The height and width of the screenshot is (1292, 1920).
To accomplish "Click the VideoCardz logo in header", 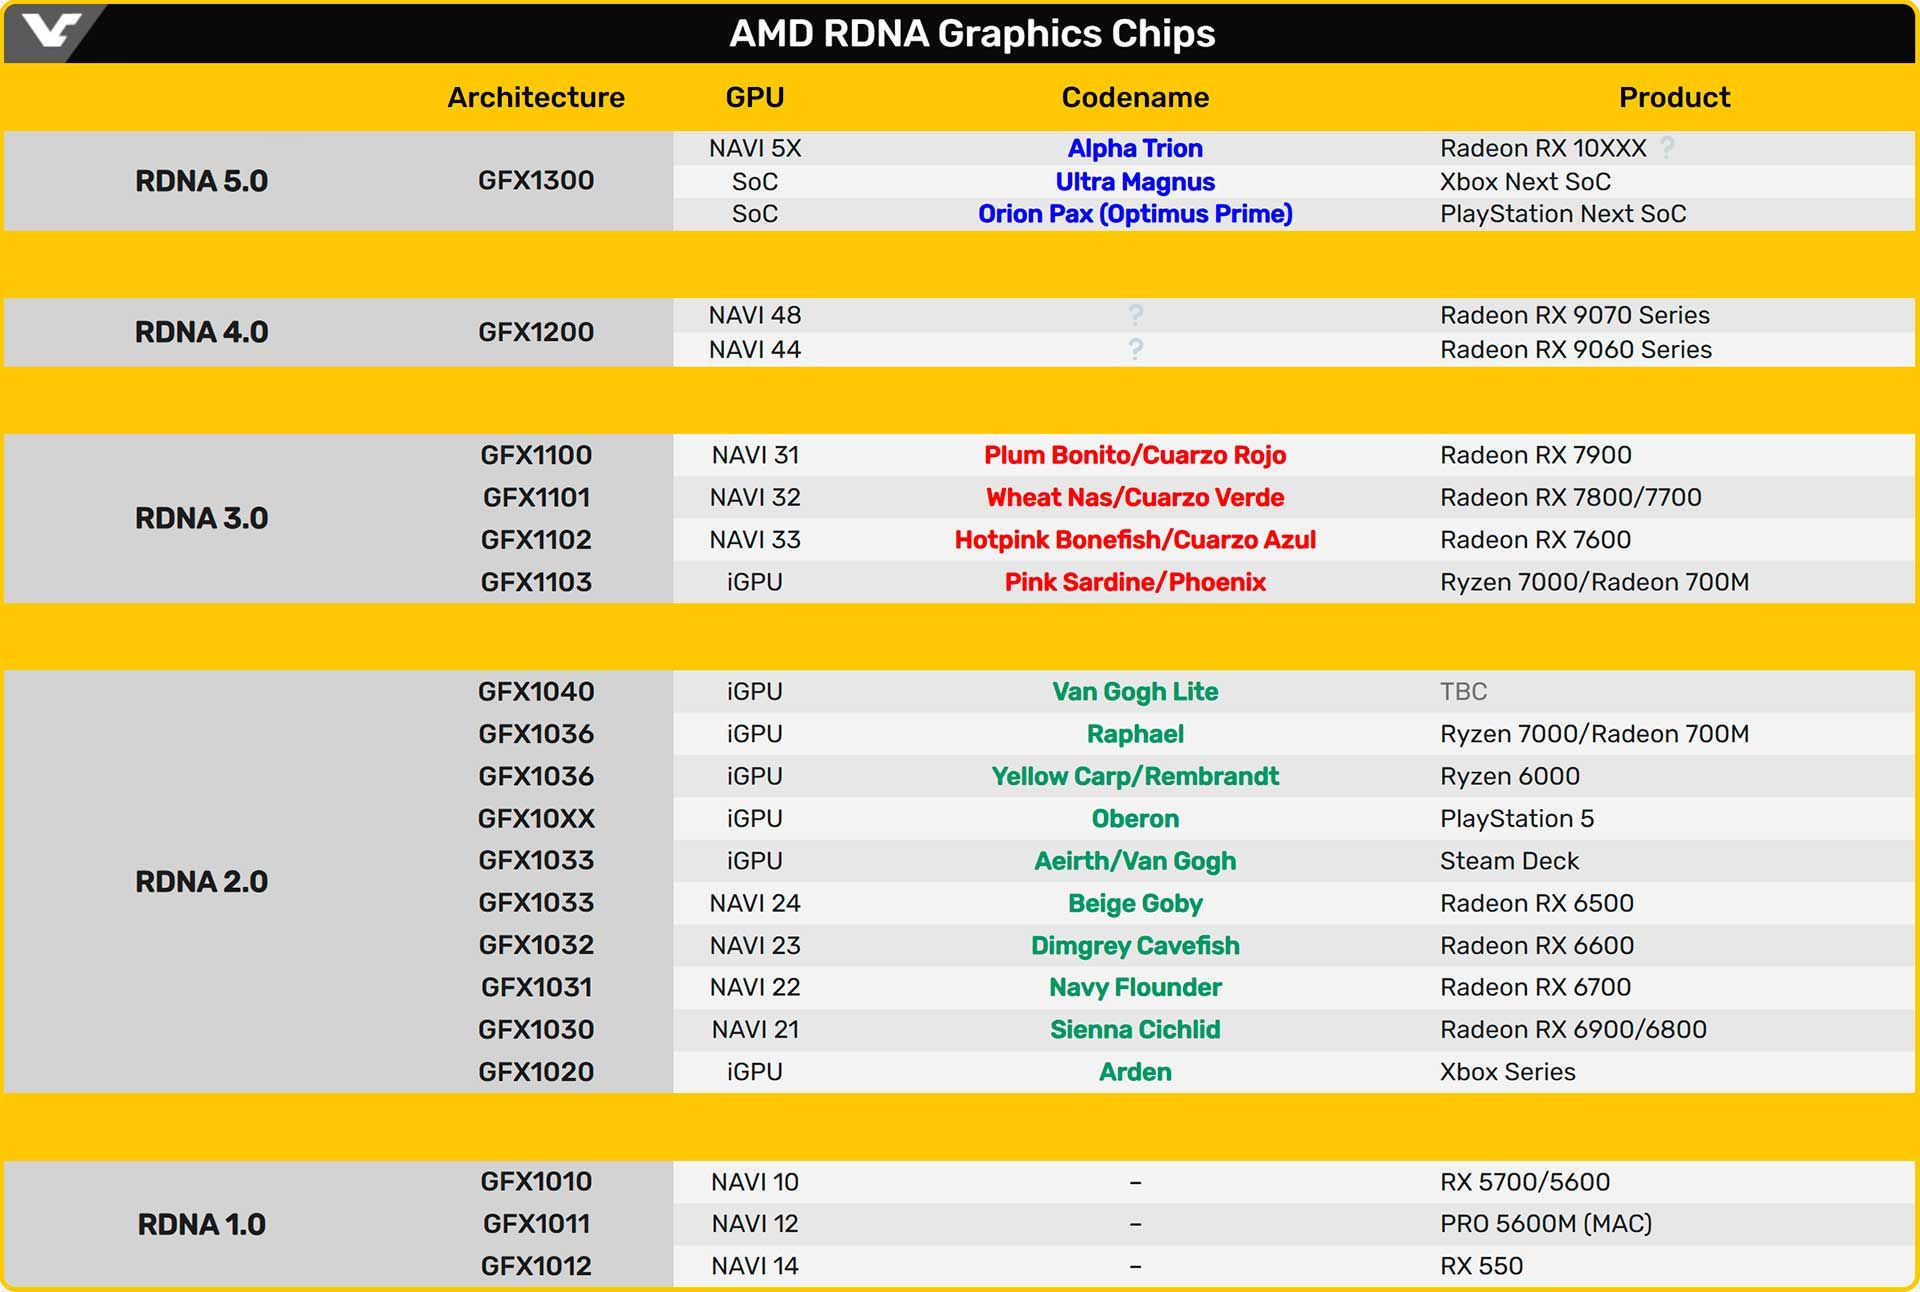I will click(x=50, y=31).
